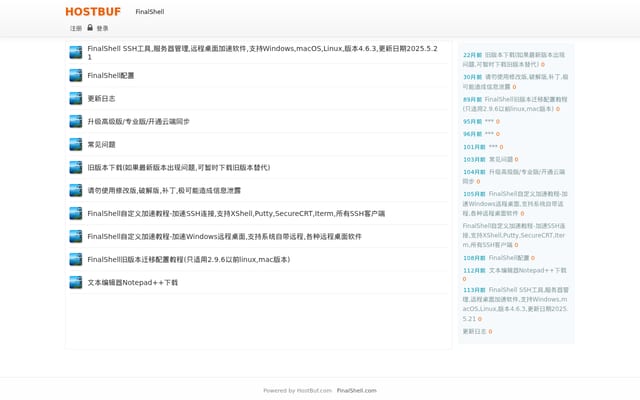Click icon beside 加速SSH连接 tutorial row
Image resolution: width=640 pixels, height=400 pixels.
[x=76, y=213]
